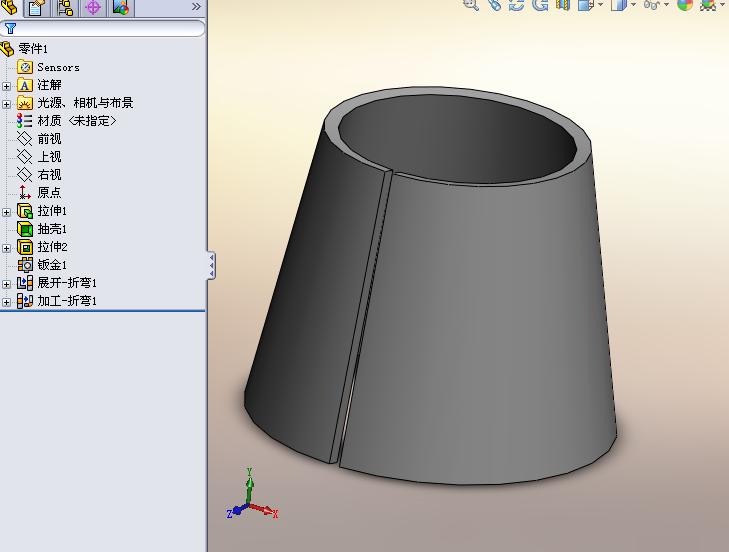
Task: Click the feature tree filter input field
Action: [x=102, y=28]
